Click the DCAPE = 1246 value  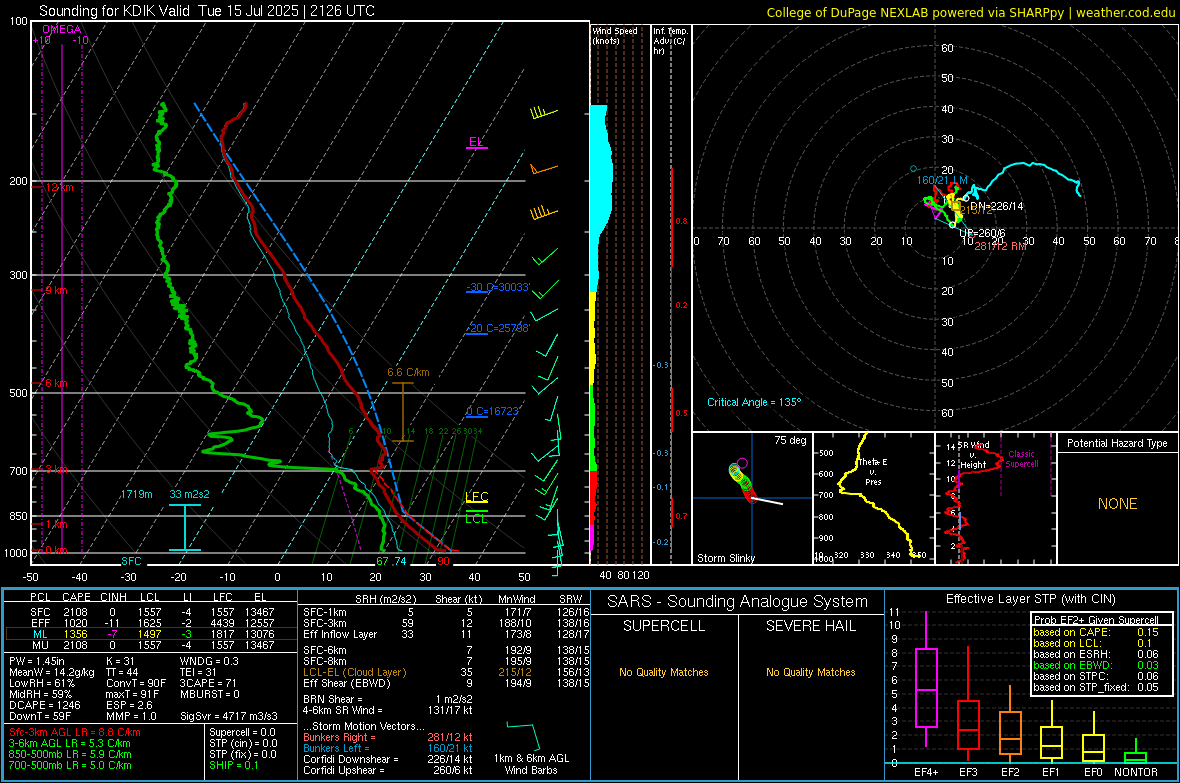click(44, 705)
